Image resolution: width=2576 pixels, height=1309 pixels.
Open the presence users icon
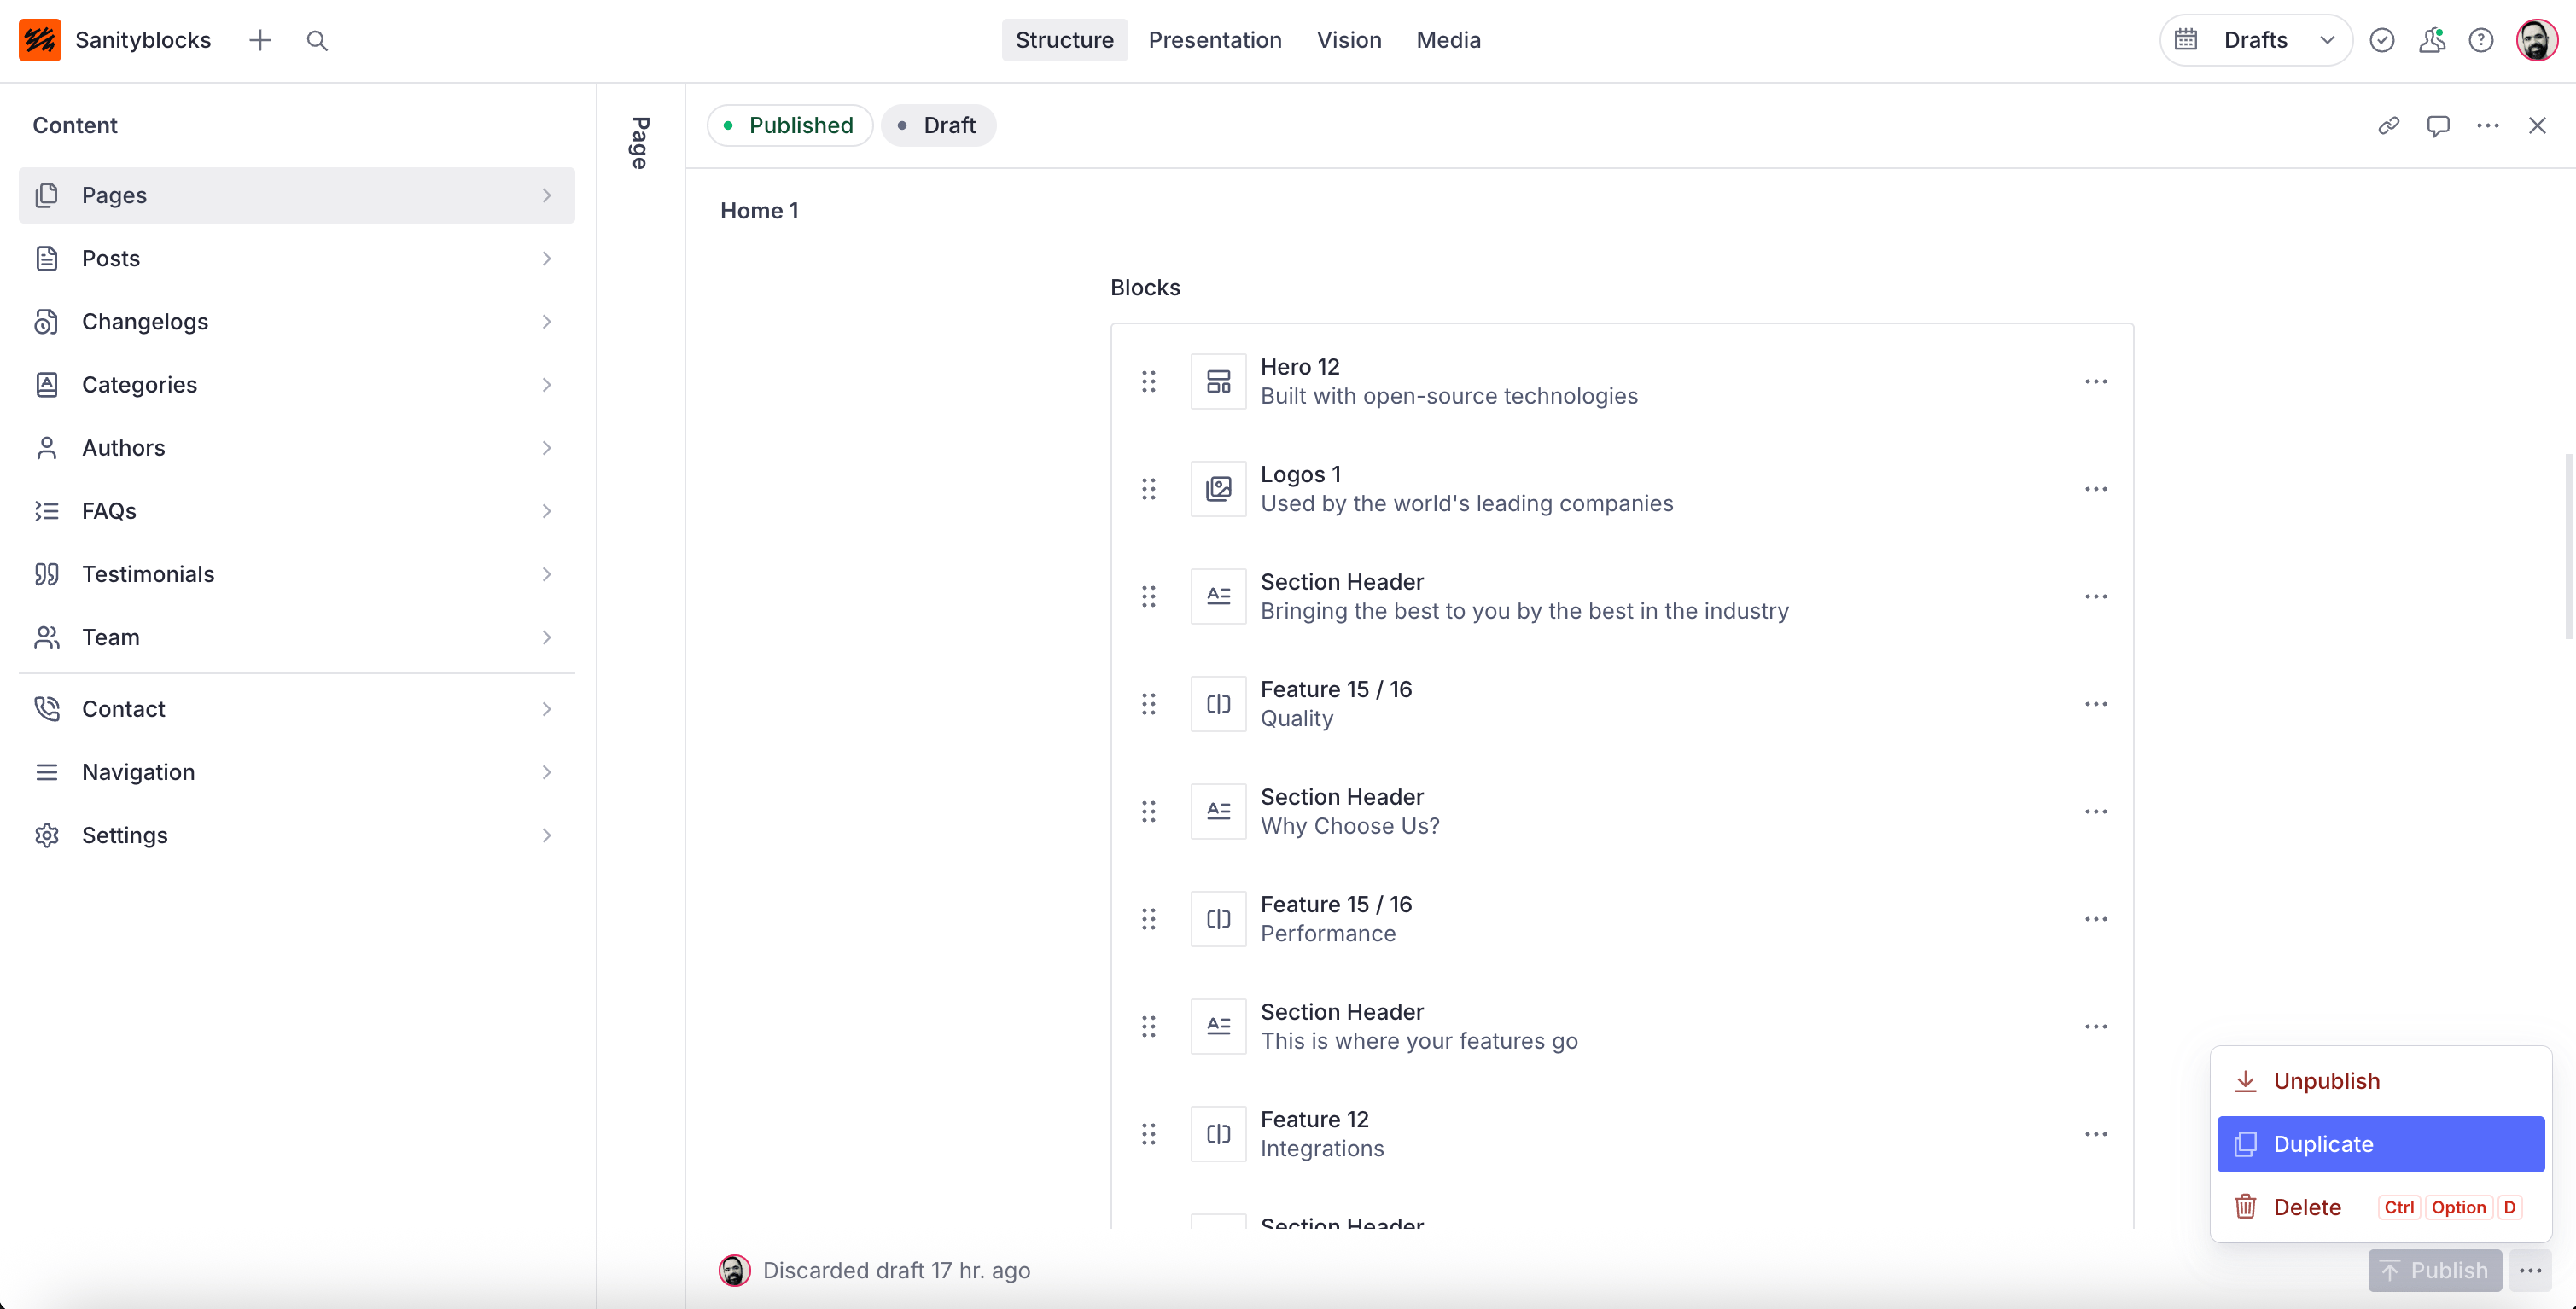click(x=2432, y=40)
